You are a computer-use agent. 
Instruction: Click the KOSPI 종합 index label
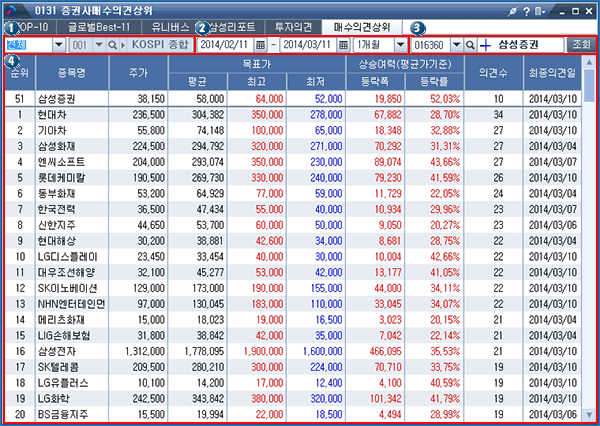pos(160,45)
